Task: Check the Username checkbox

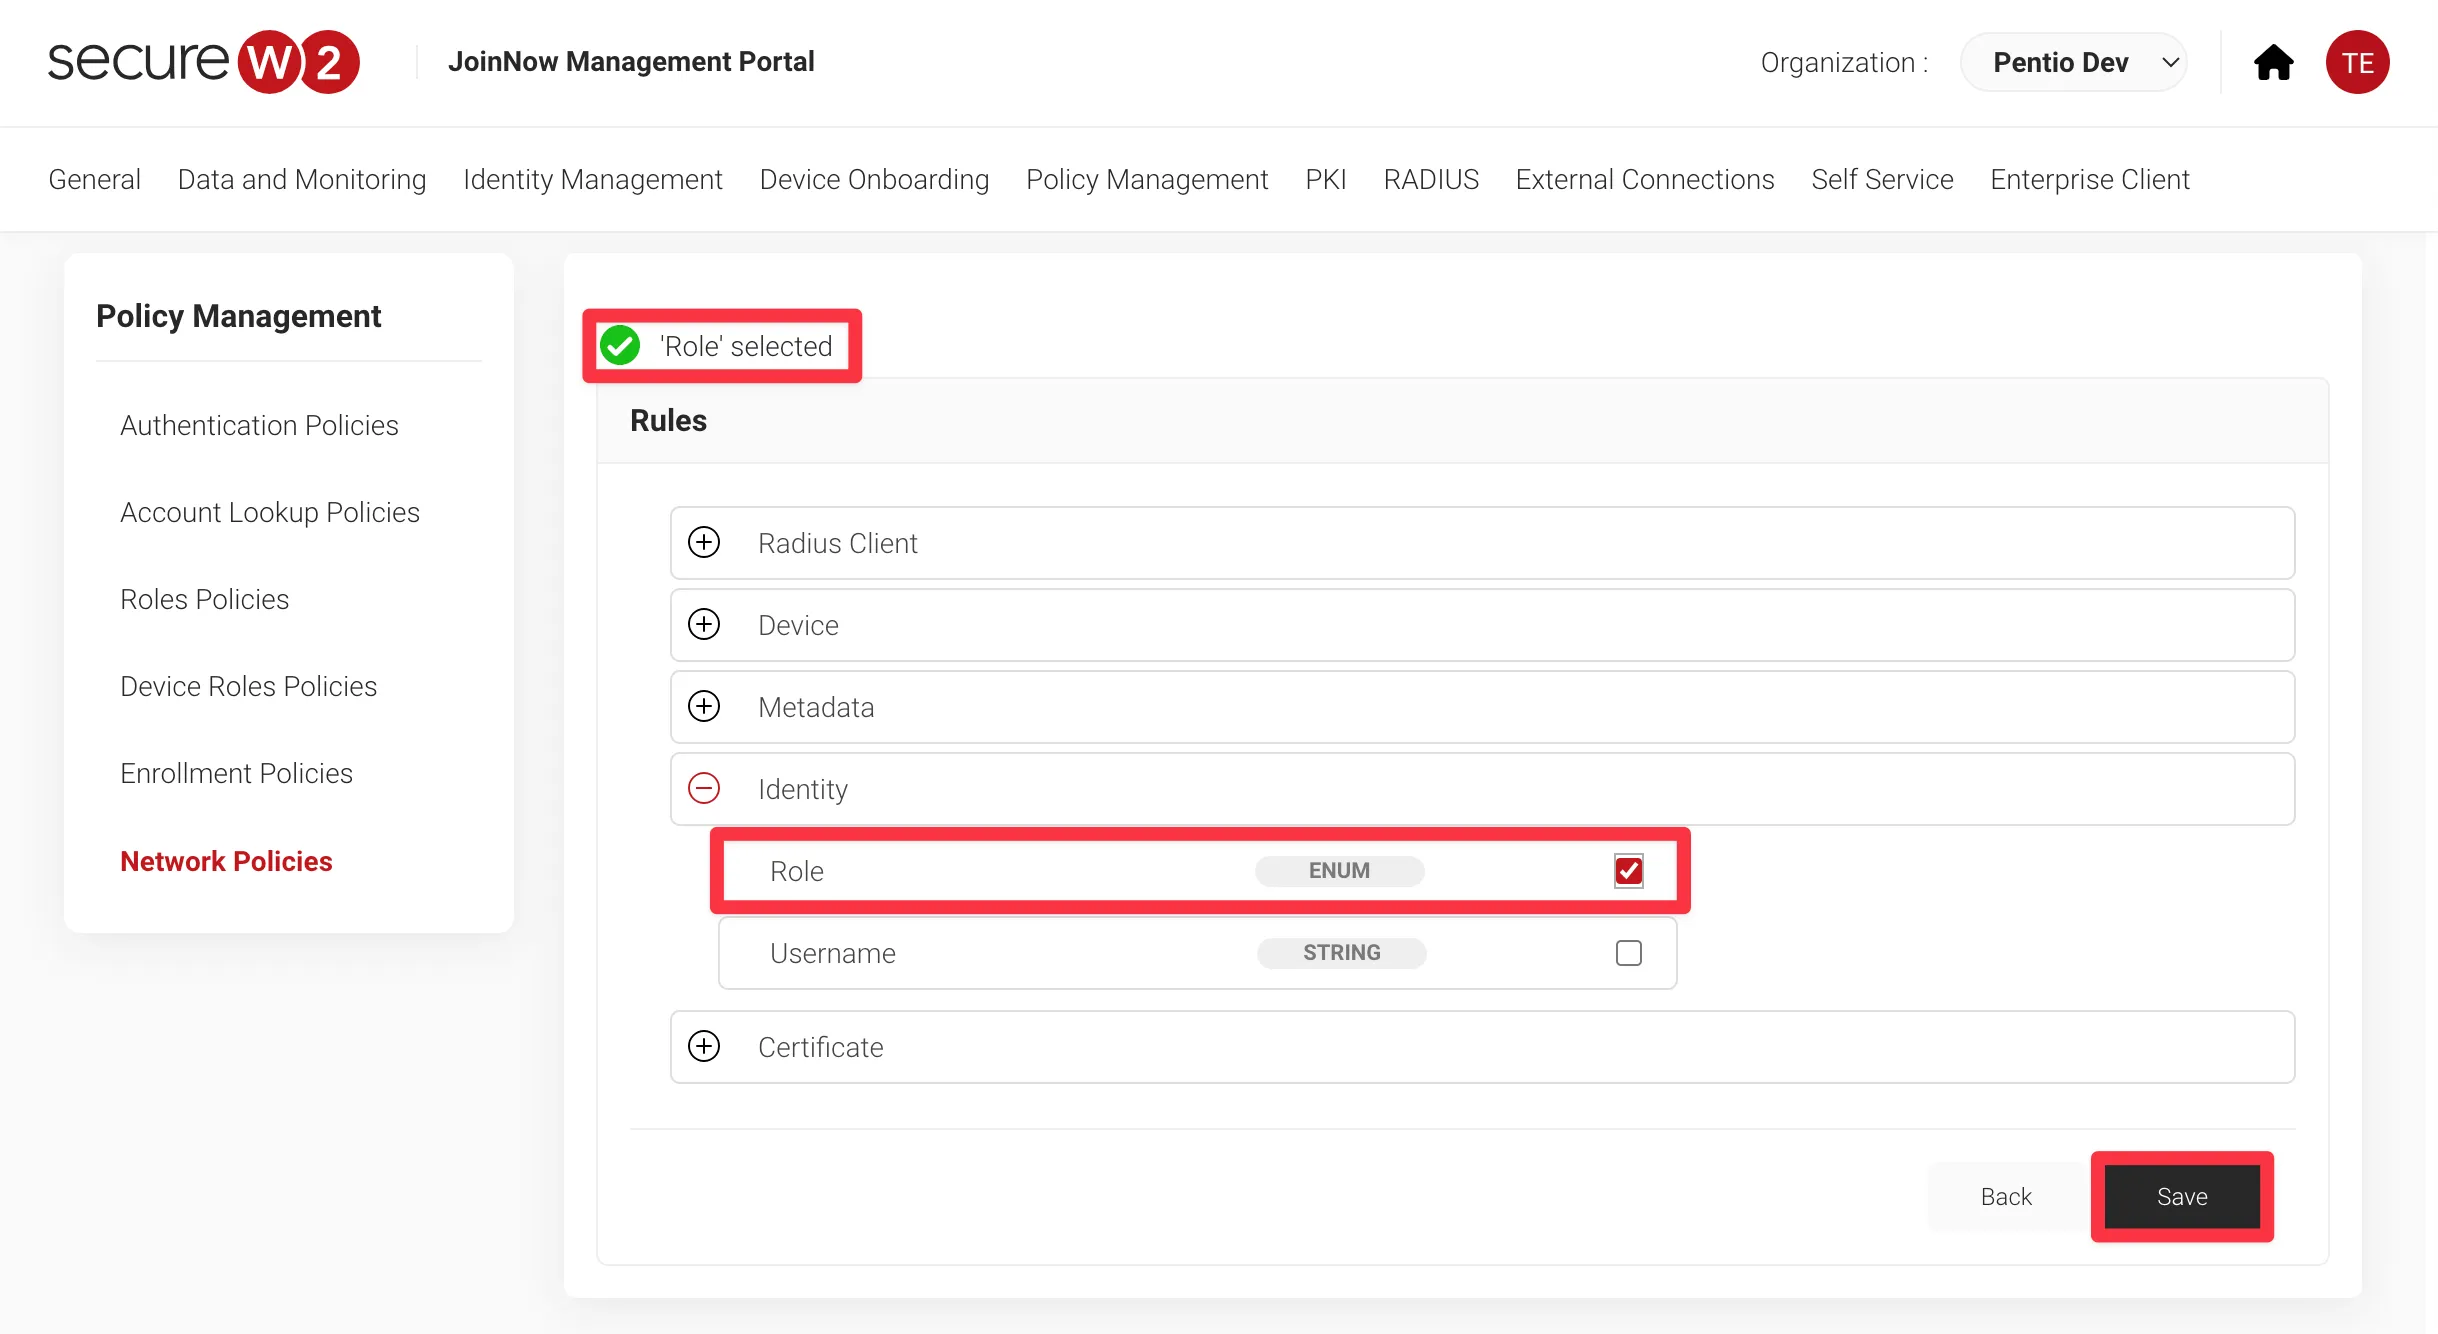Action: pos(1628,952)
